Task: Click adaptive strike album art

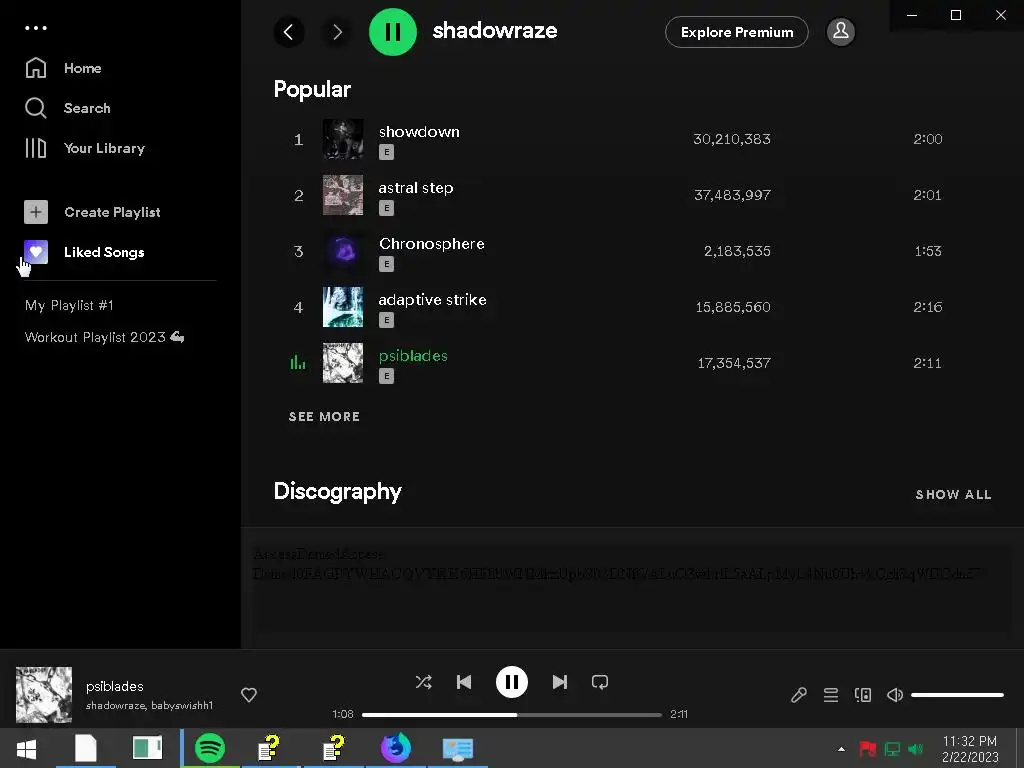Action: click(x=343, y=307)
